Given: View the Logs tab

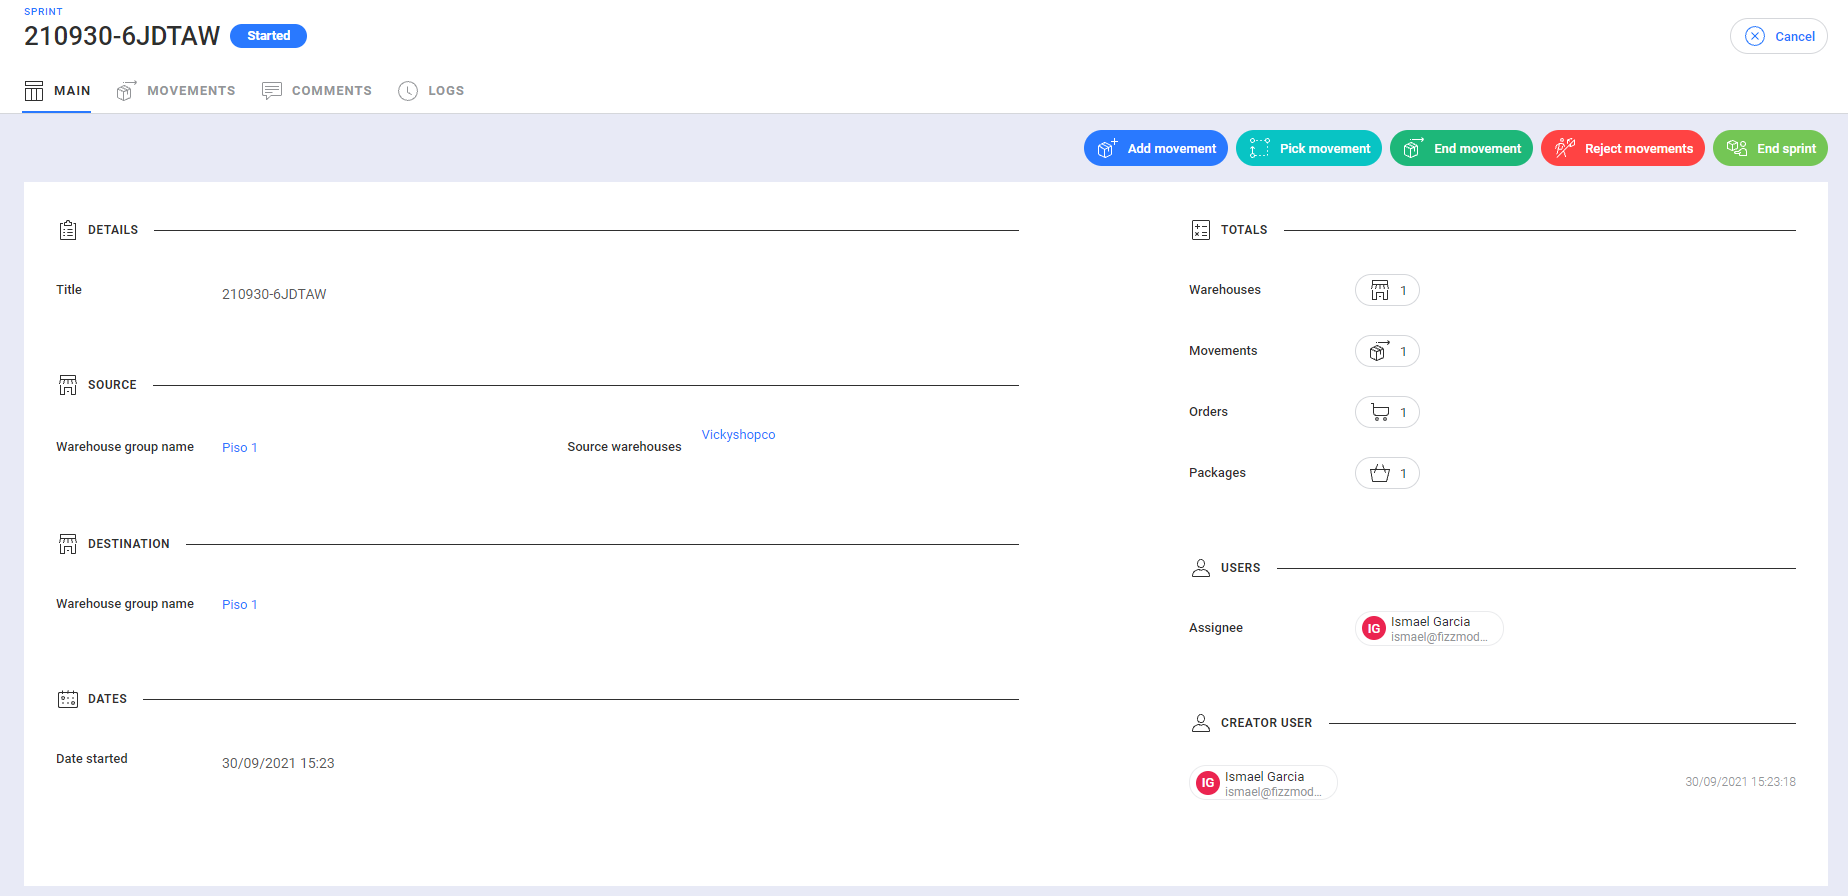Looking at the screenshot, I should [x=431, y=91].
